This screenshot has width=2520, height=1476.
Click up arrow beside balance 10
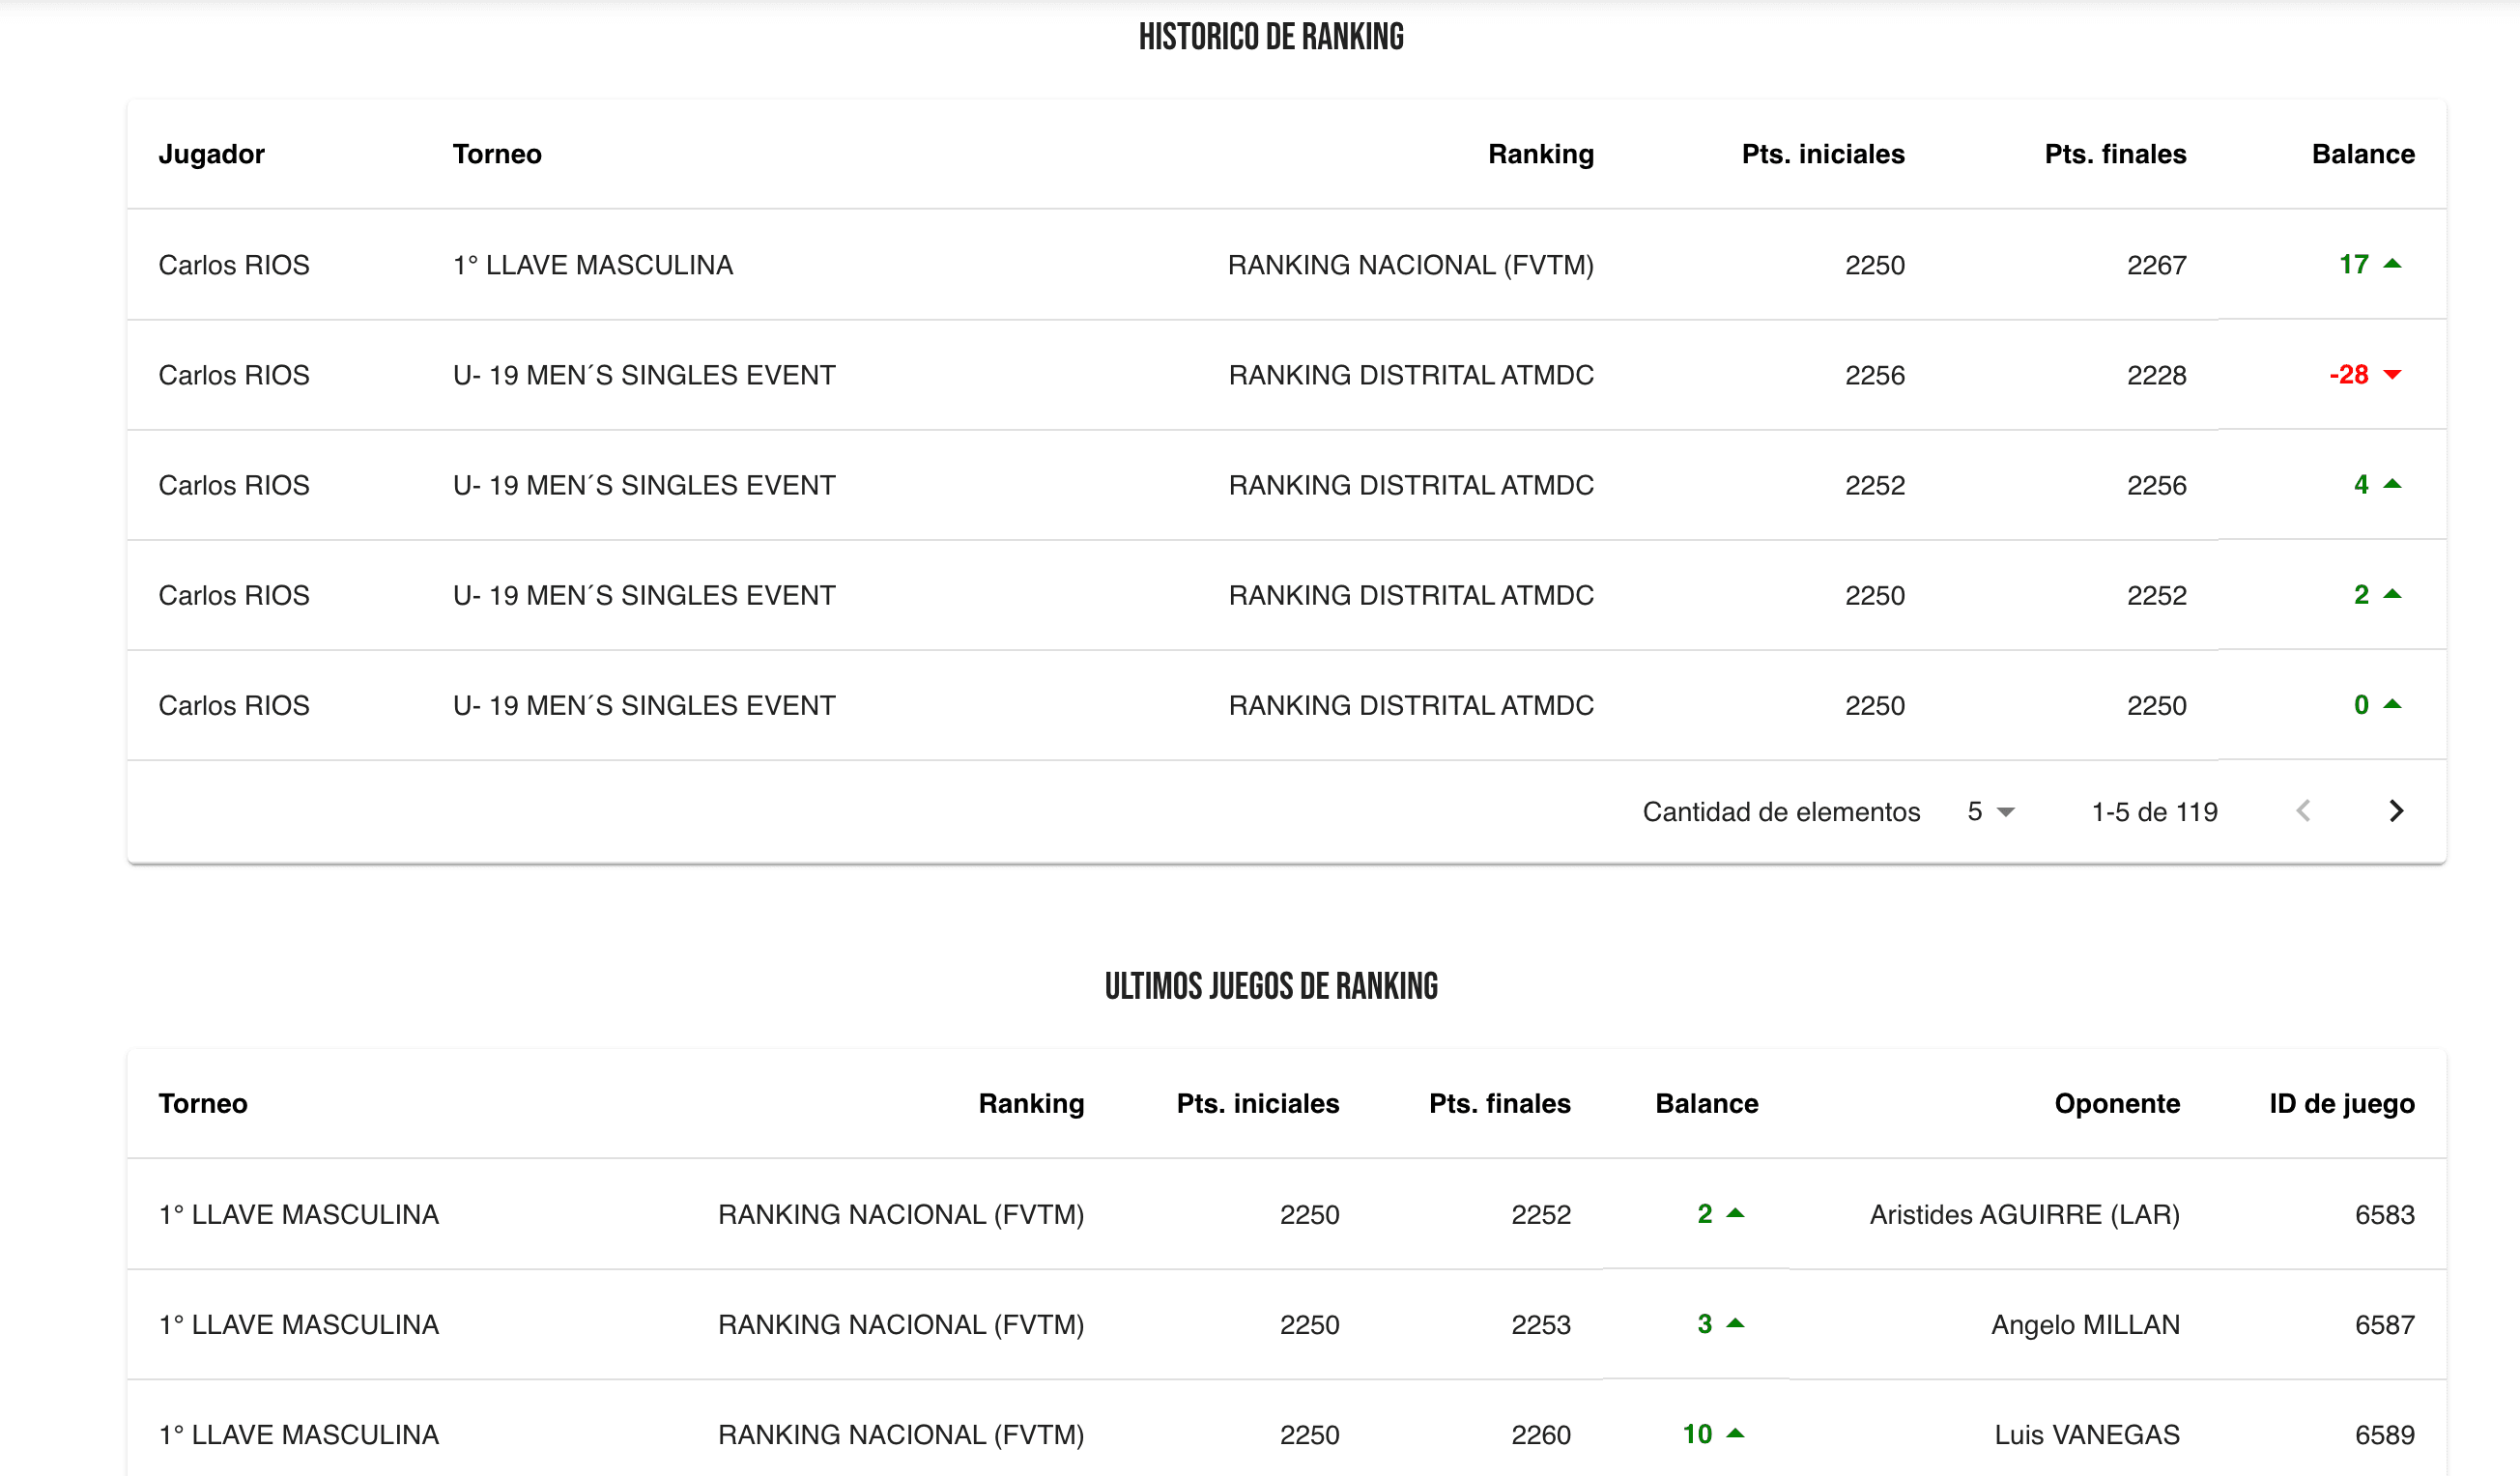coord(1735,1433)
